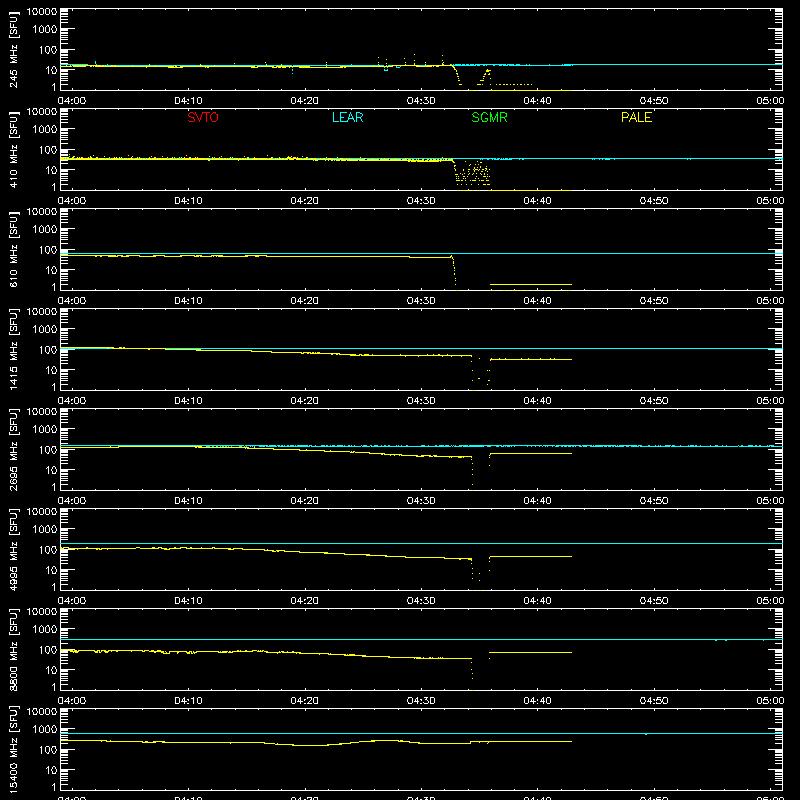This screenshot has height=800, width=800.
Task: Select the 15400 MHz [SFU] axis title
Action: coord(13,749)
